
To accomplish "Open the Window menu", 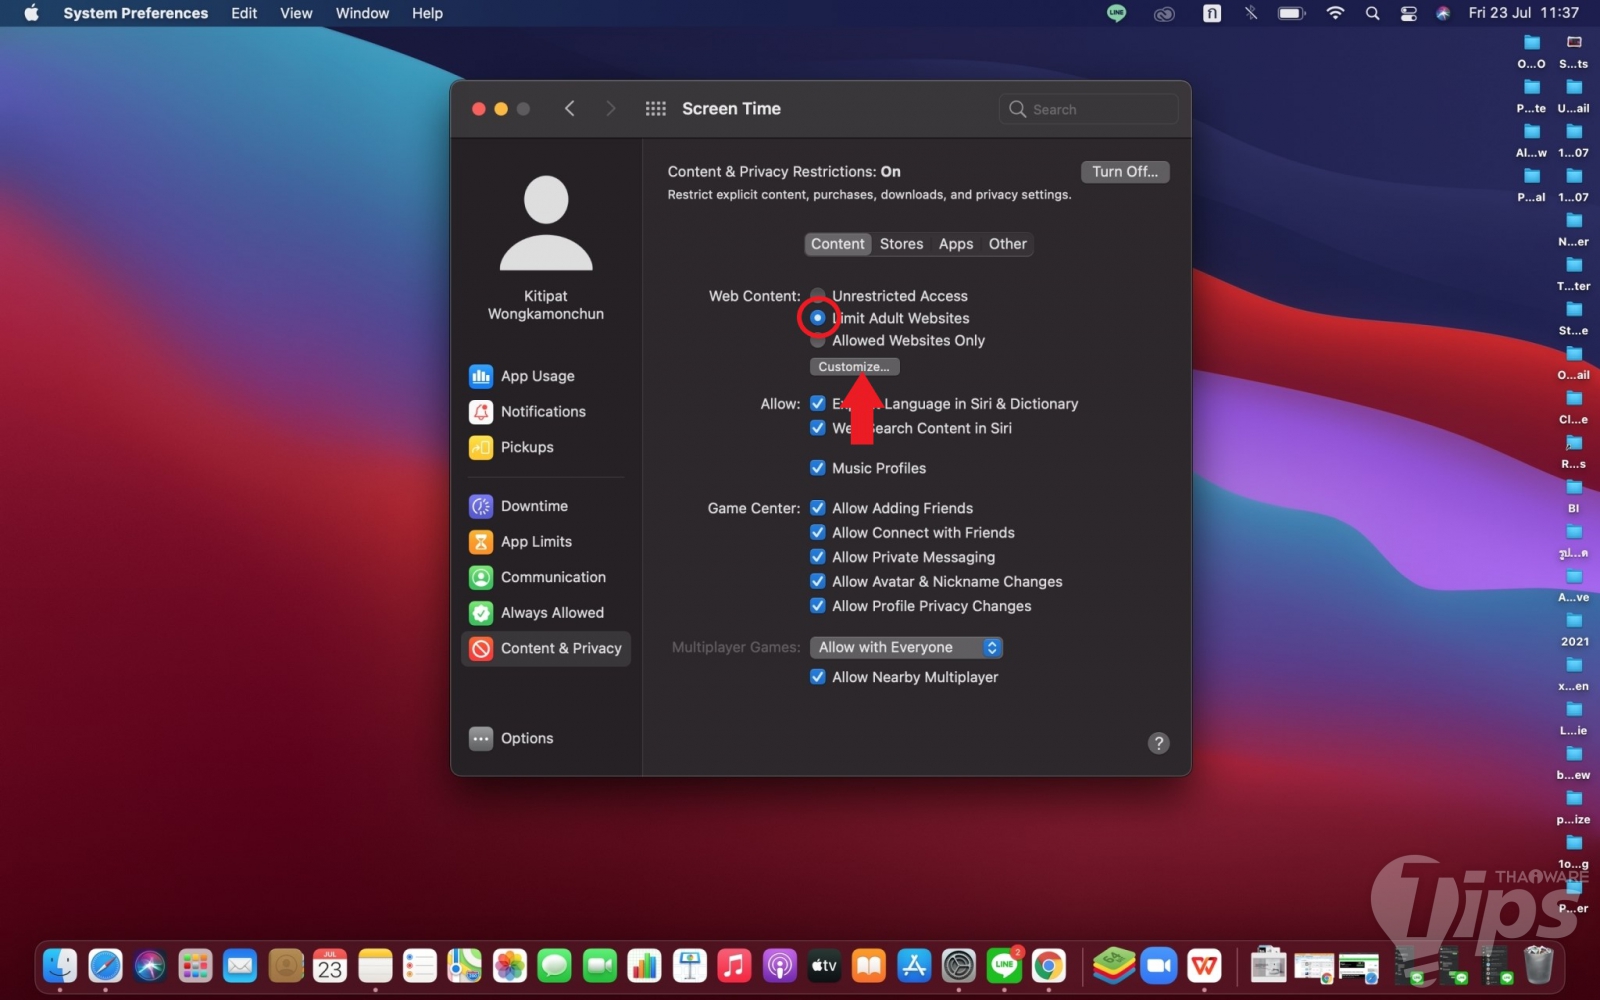I will (362, 13).
